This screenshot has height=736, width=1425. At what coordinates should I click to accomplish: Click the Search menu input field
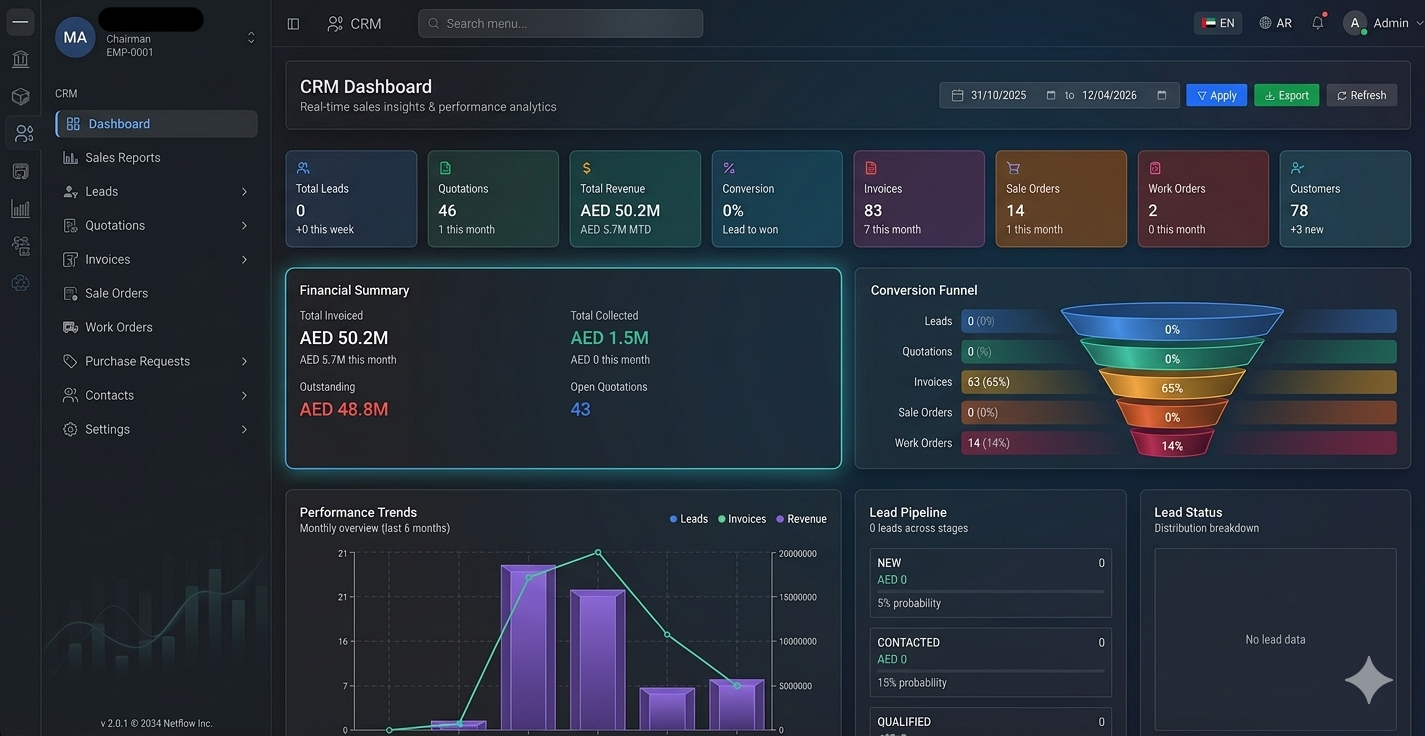560,23
